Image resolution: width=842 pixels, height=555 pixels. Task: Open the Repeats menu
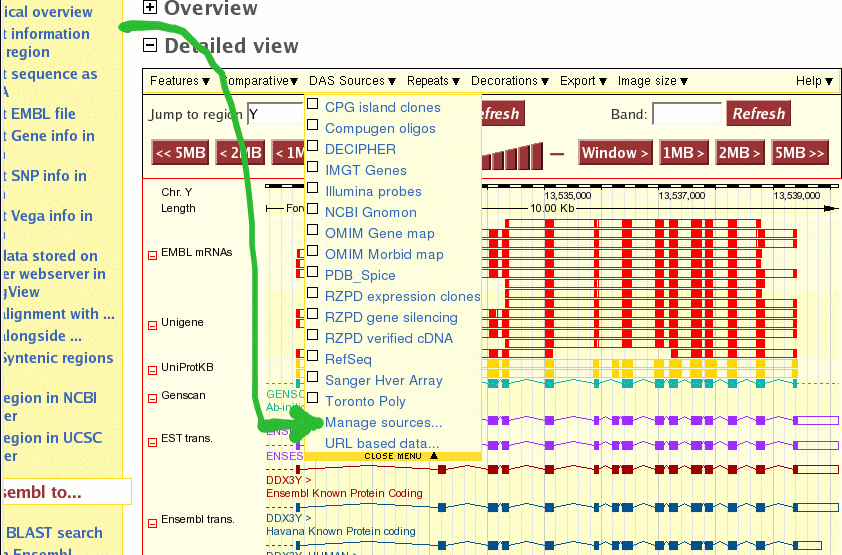433,81
